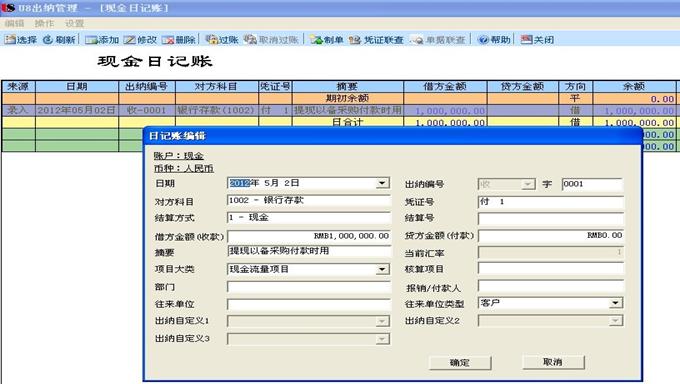
Task: Click the 当前汇率 field
Action: pos(551,252)
